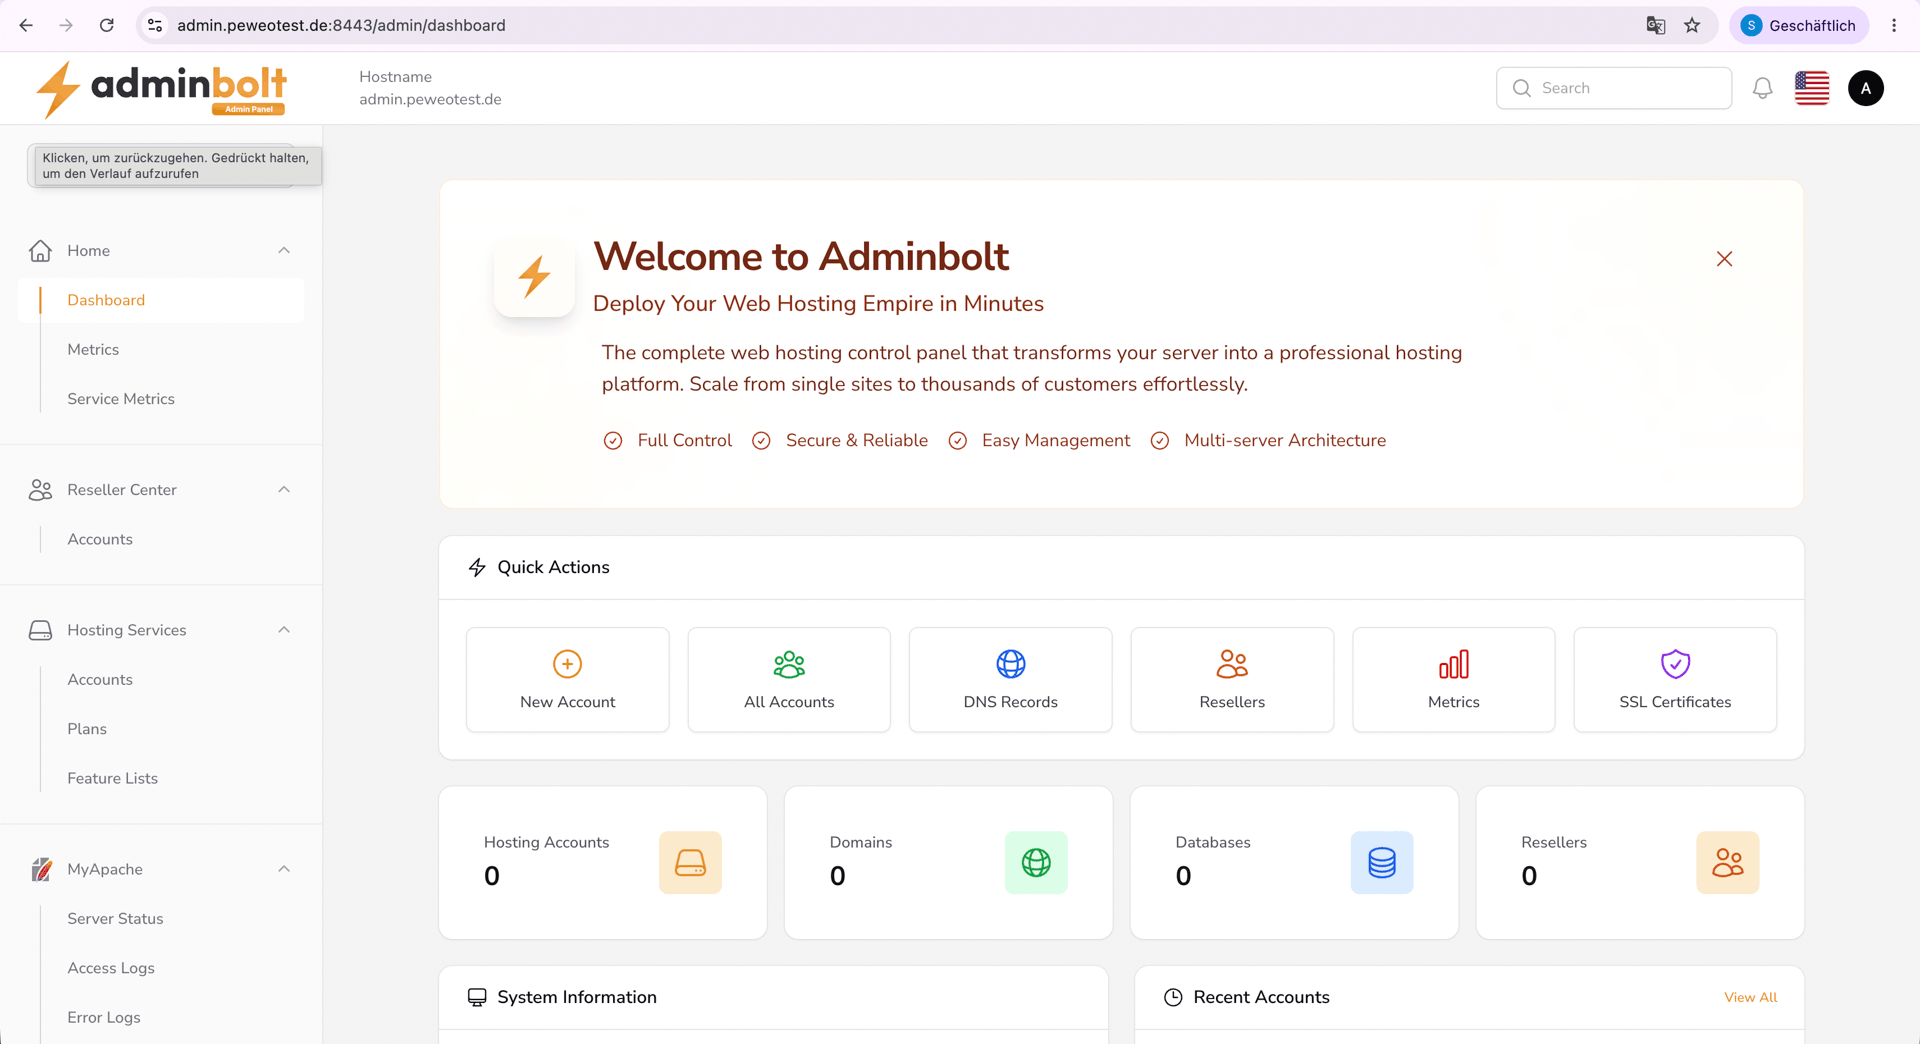Click the DNS Records quick action button

(x=1011, y=680)
